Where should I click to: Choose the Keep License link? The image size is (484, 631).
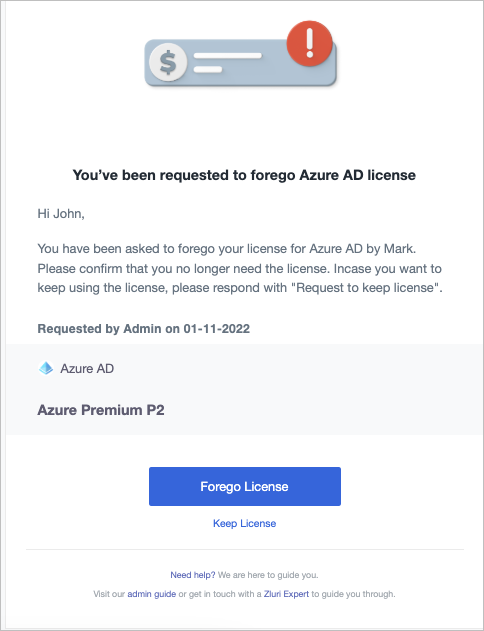(x=245, y=523)
